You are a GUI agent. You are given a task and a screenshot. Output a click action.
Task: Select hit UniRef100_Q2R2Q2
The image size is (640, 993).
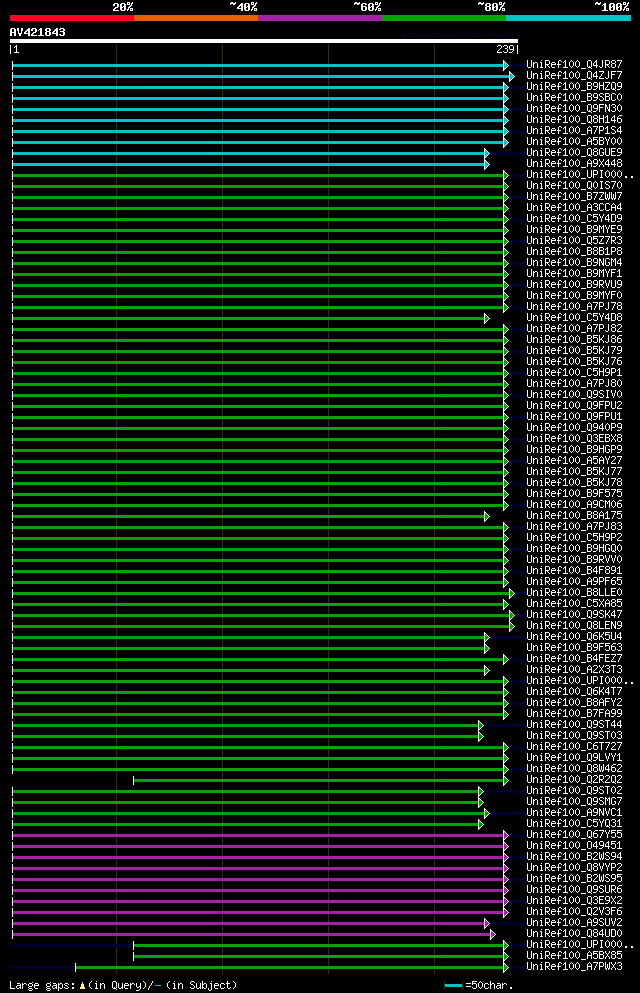574,780
